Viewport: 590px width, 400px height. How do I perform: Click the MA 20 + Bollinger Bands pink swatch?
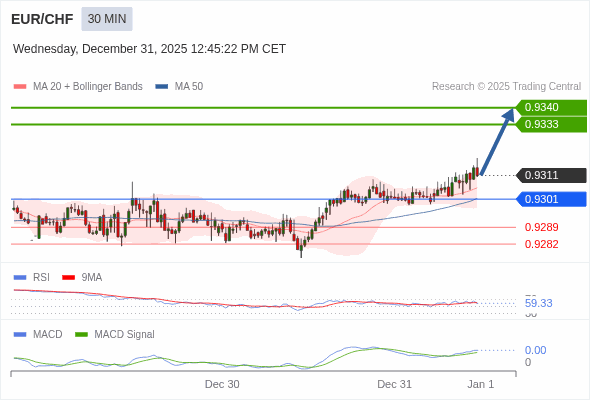20,87
